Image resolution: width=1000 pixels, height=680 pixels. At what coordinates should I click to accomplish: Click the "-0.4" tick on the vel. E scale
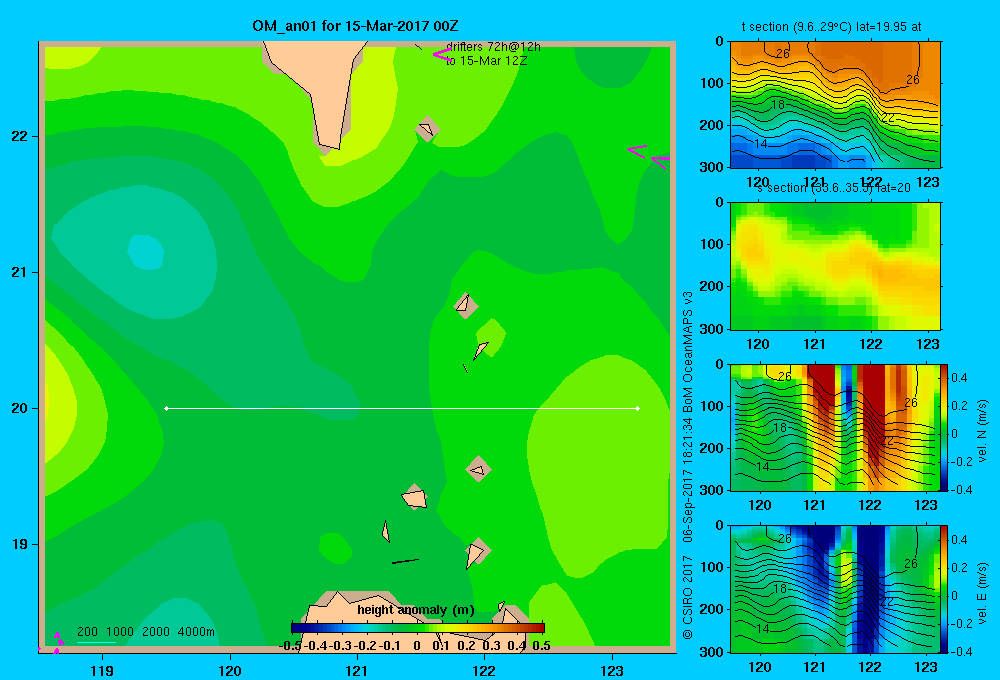[961, 651]
